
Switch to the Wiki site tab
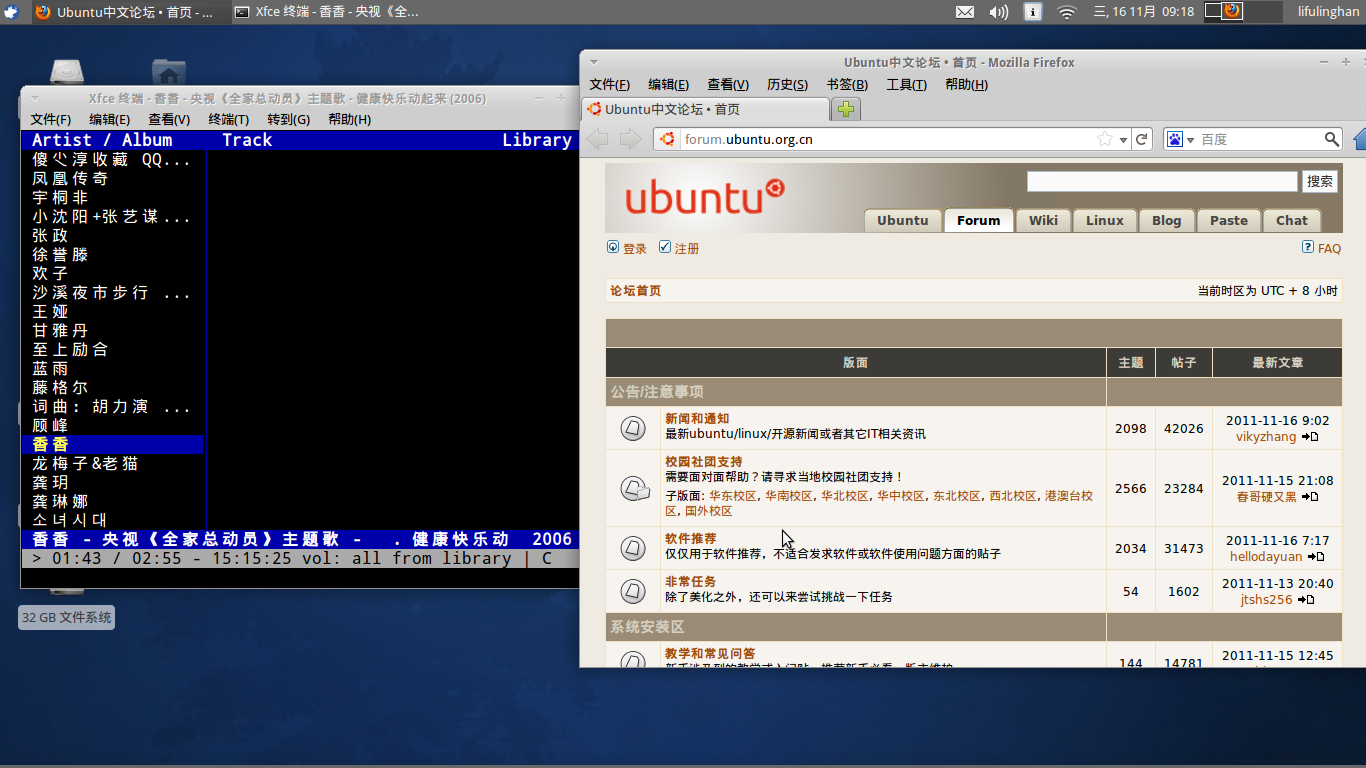(x=1043, y=220)
